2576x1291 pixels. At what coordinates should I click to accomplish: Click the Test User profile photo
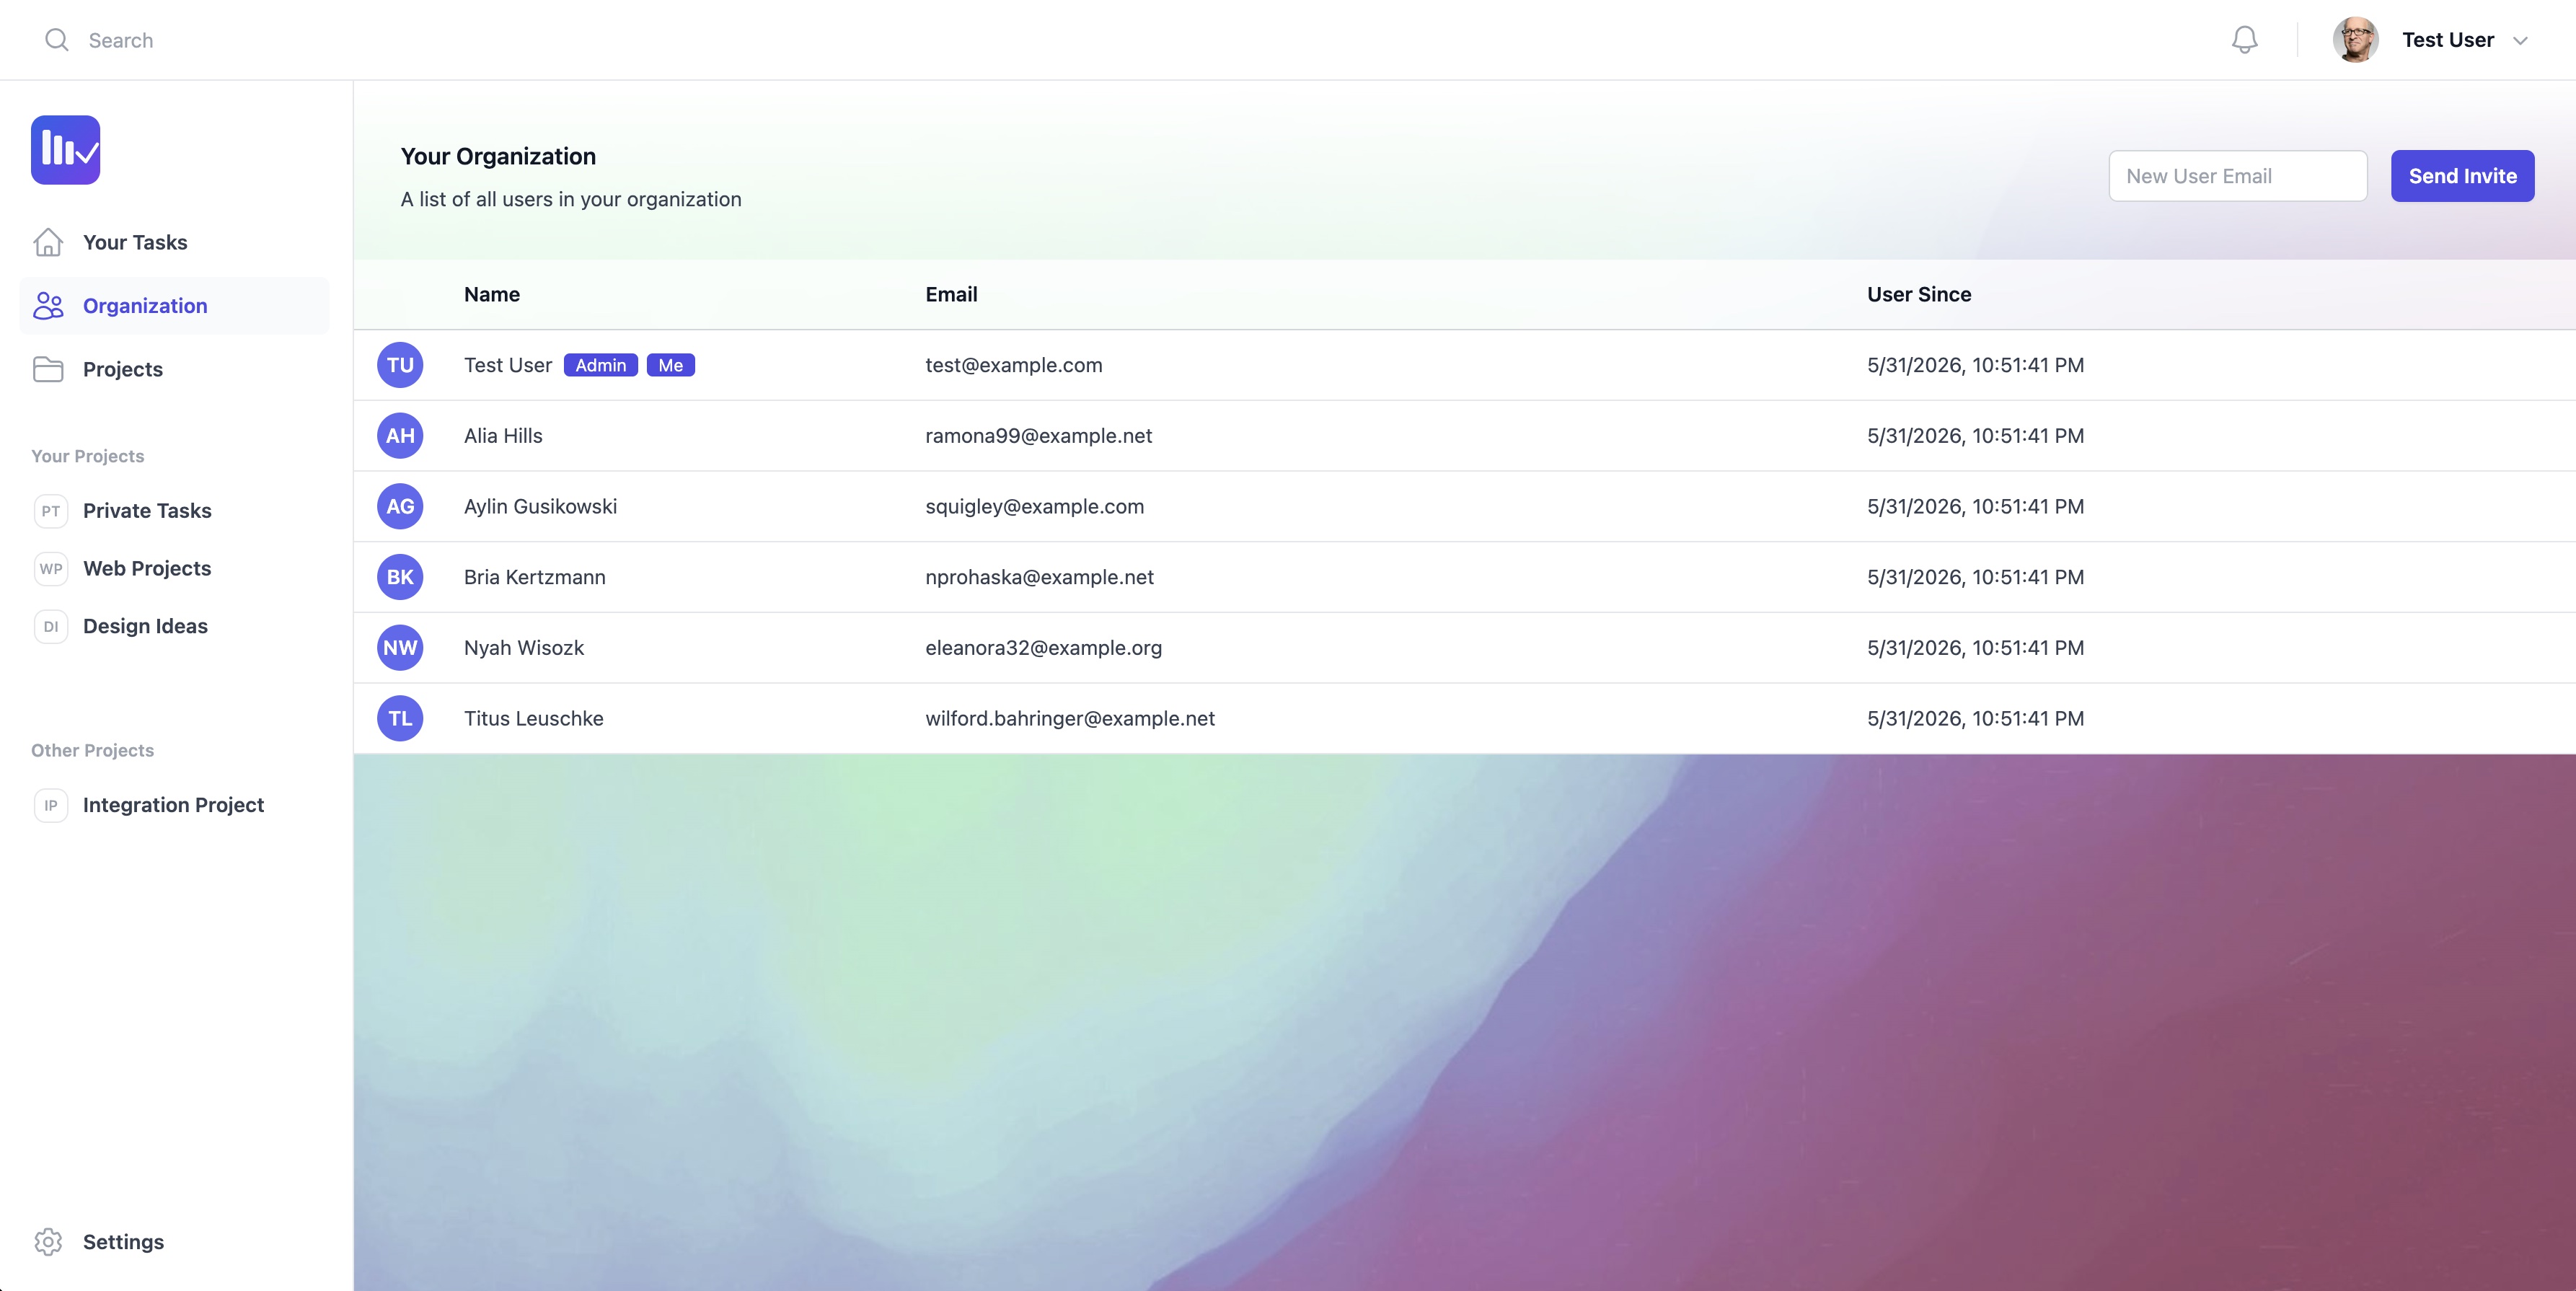[x=2355, y=40]
